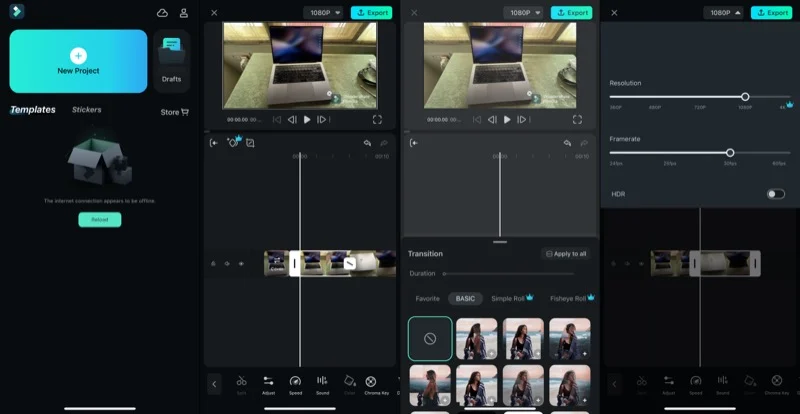This screenshot has height=414, width=800.
Task: Click the back chevron left of Split
Action: (x=214, y=384)
